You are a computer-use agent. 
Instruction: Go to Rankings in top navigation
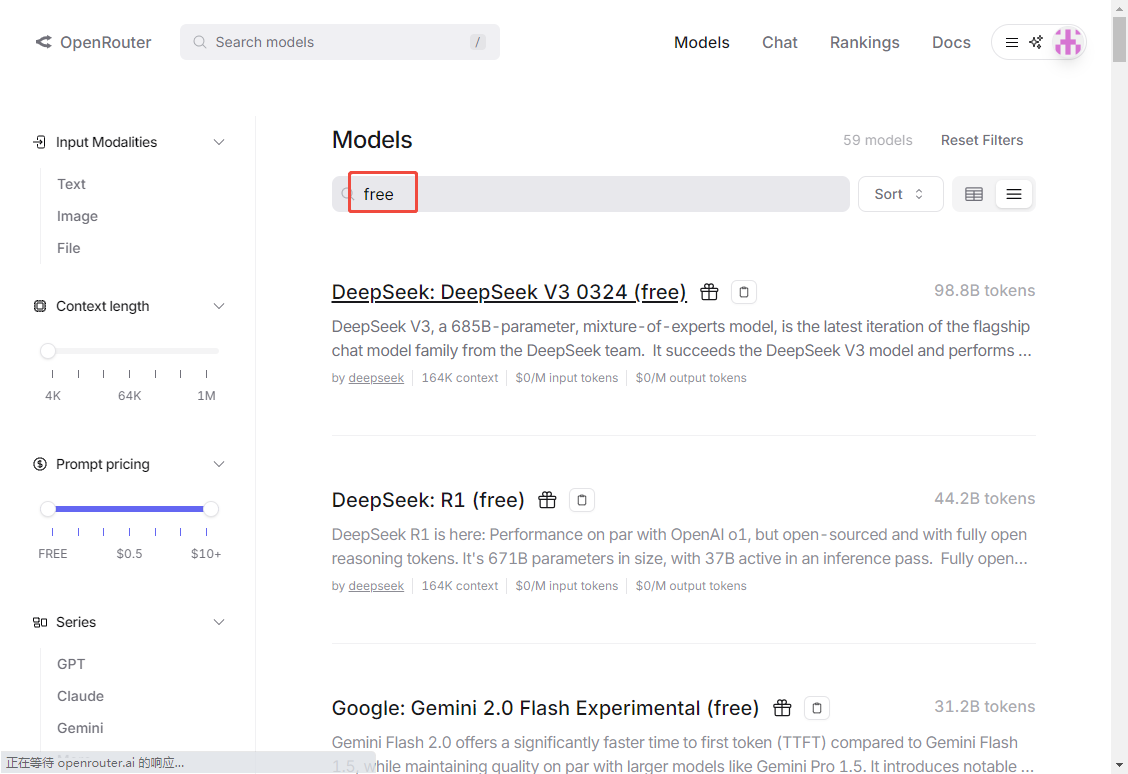864,42
